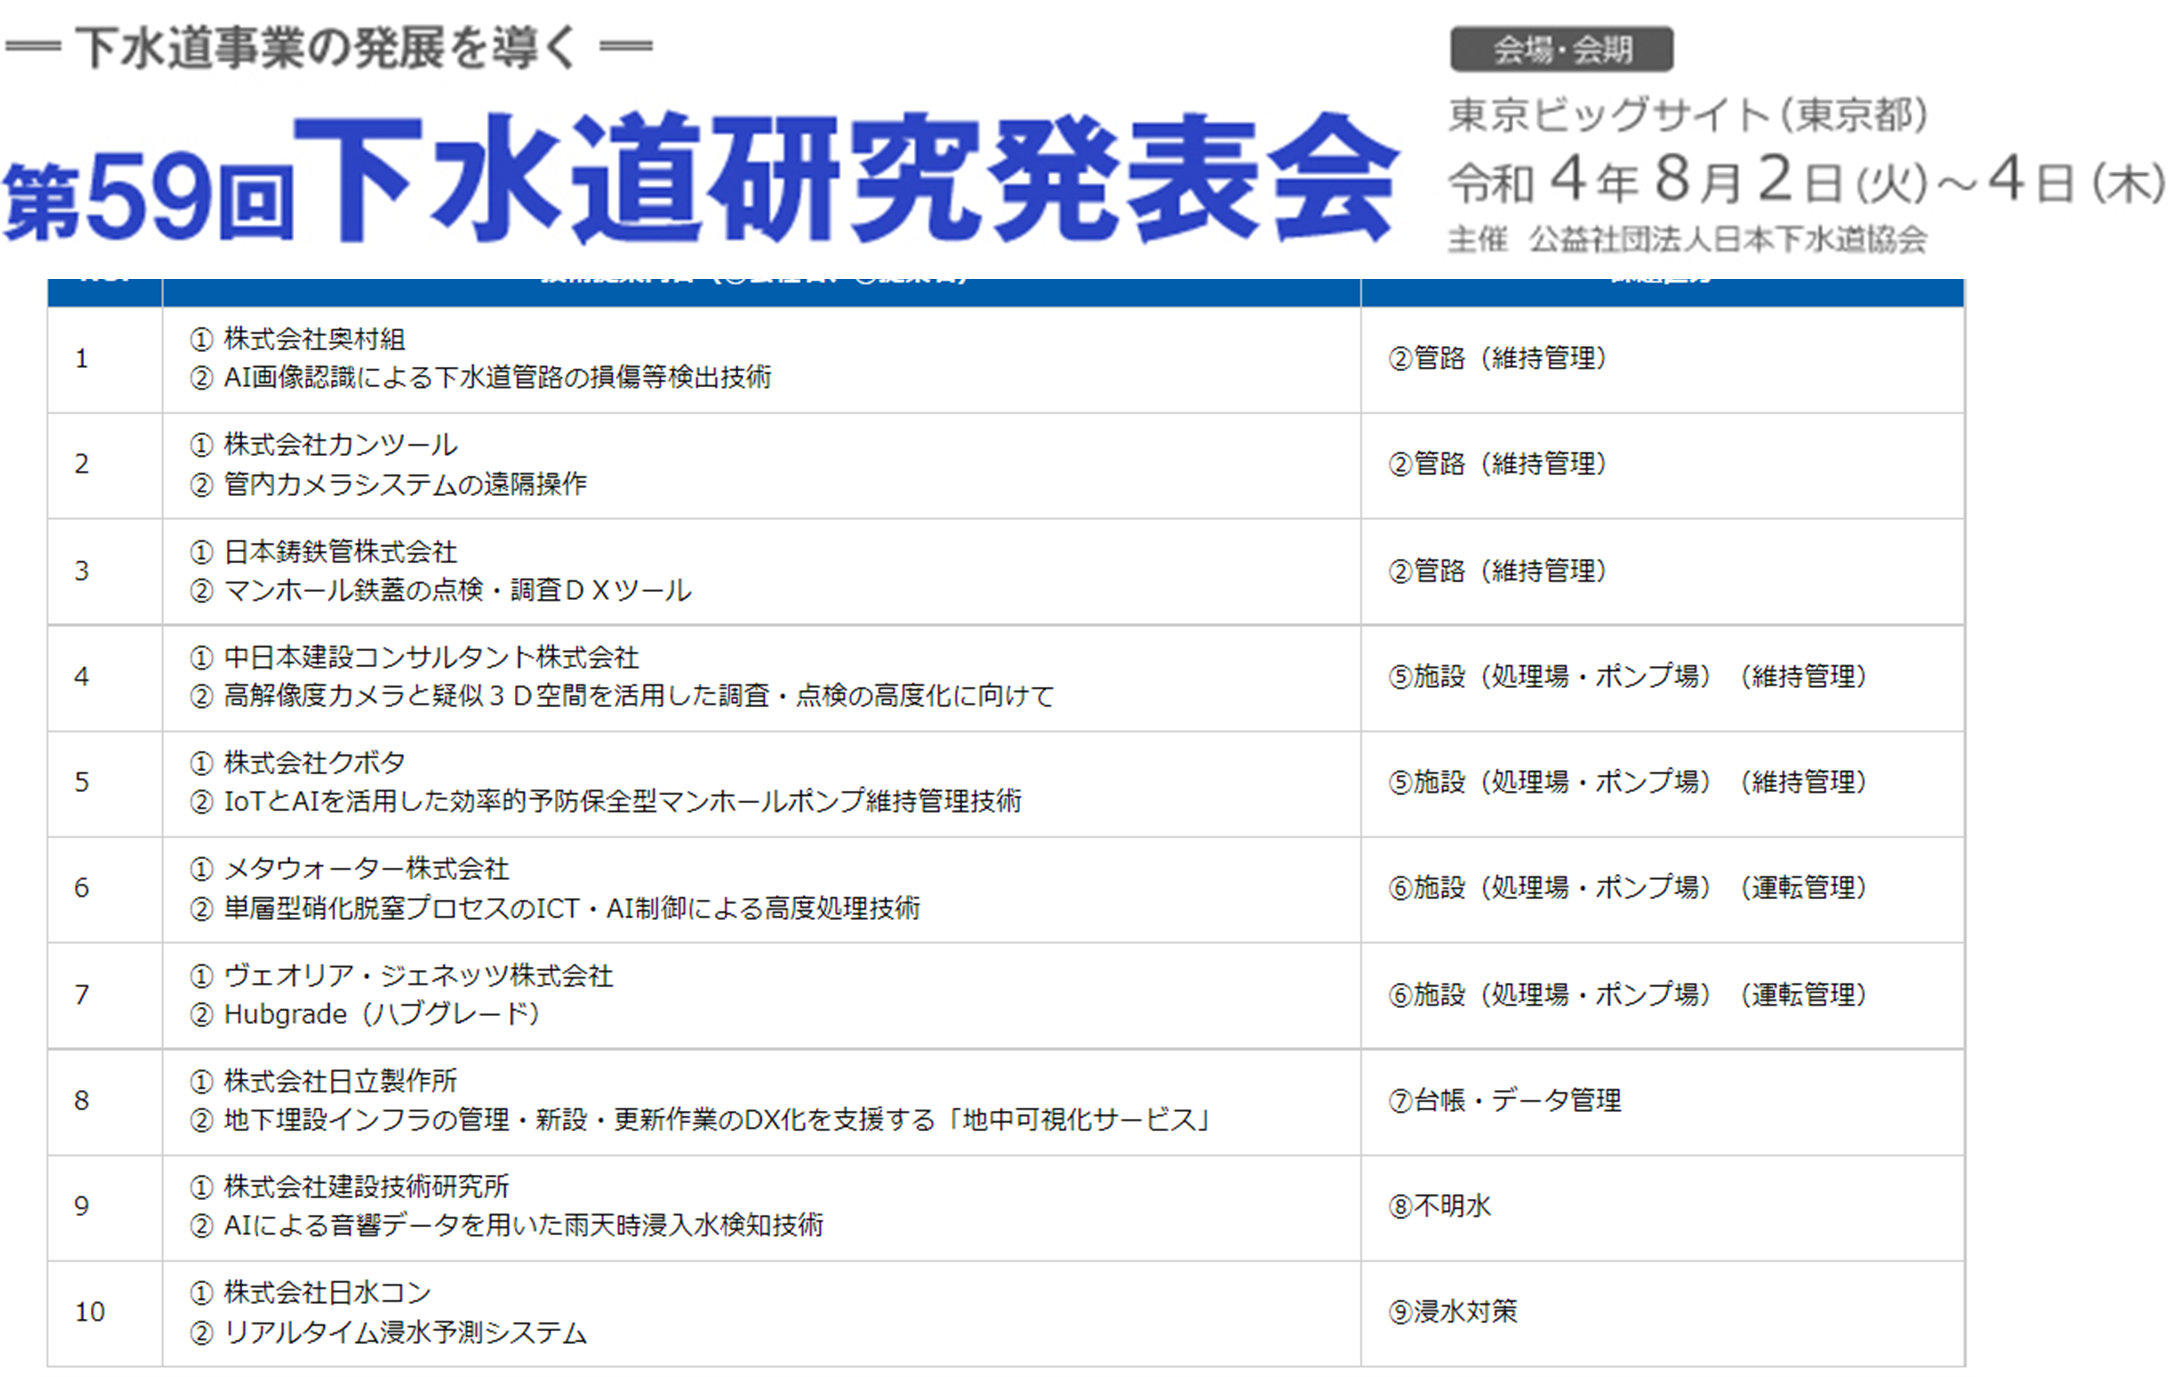Select 中日本建設コンサルタント株式会社 entry

point(431,658)
